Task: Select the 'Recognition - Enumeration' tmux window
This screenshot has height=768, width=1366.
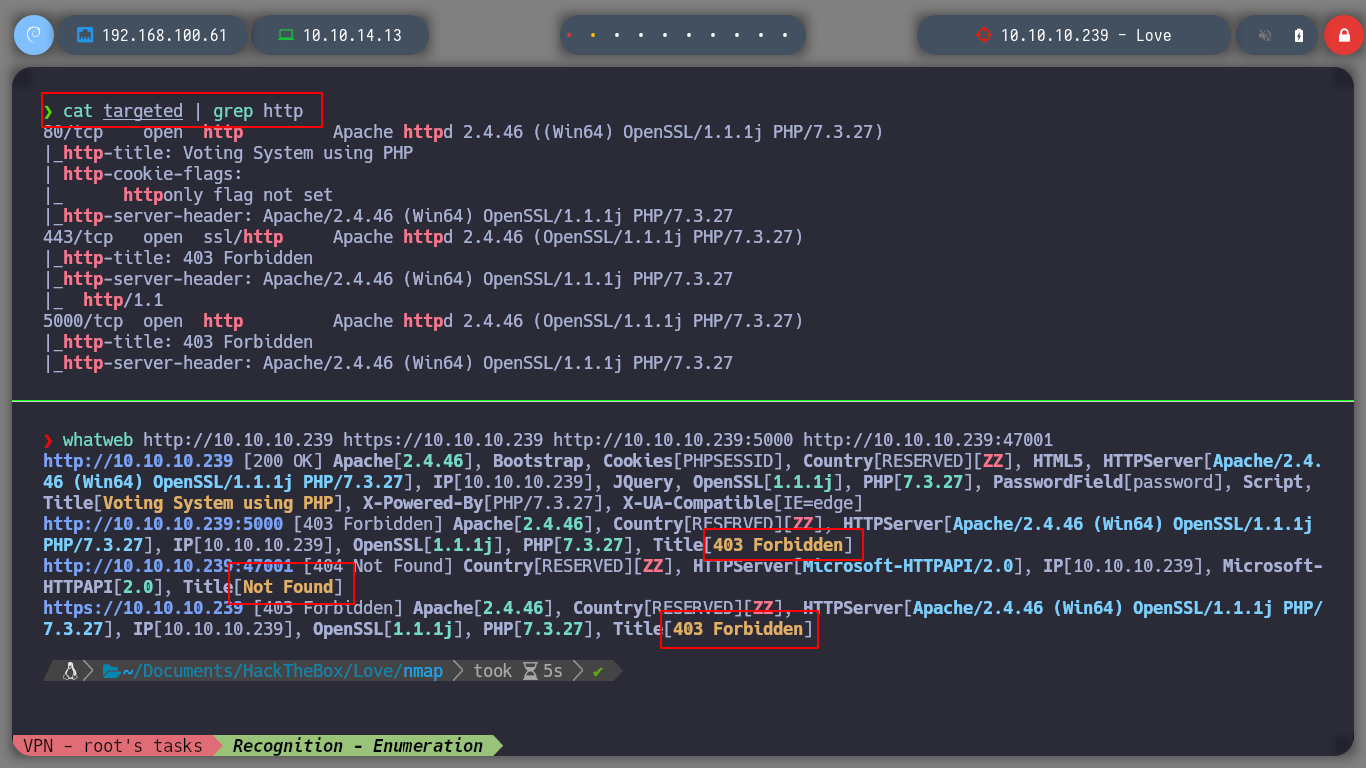Action: (x=358, y=746)
